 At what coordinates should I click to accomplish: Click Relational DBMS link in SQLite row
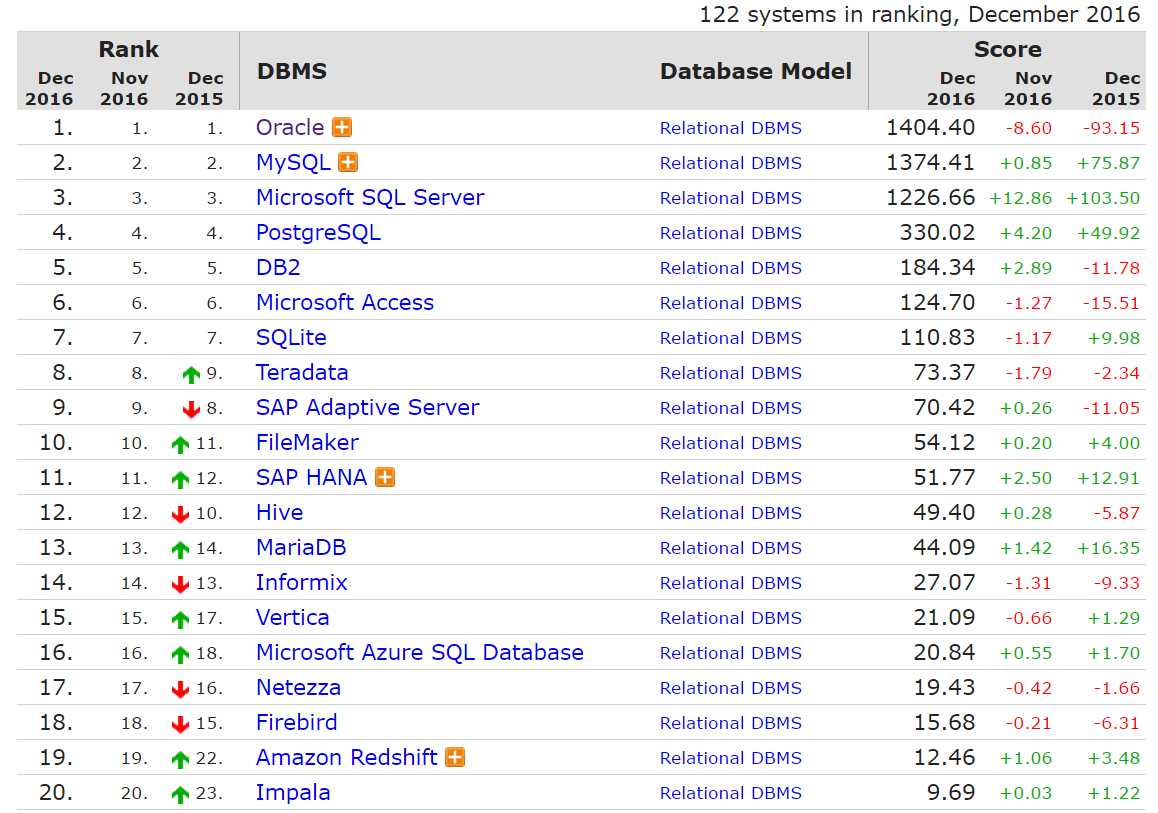pyautogui.click(x=730, y=337)
